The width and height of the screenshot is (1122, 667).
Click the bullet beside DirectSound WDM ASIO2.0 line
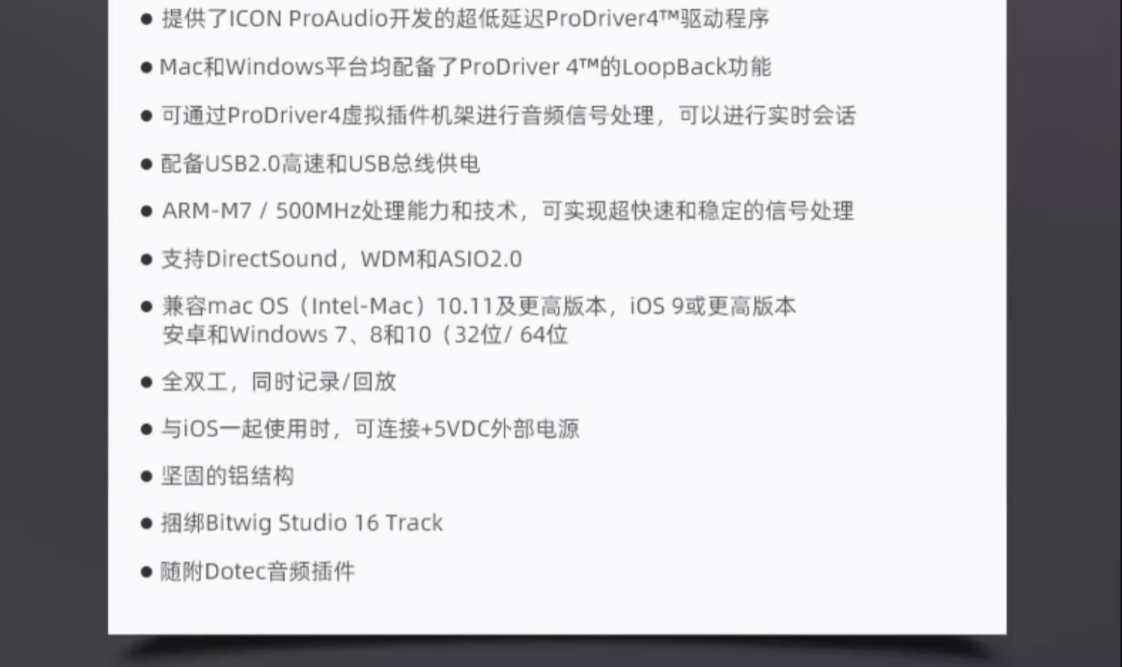click(147, 260)
